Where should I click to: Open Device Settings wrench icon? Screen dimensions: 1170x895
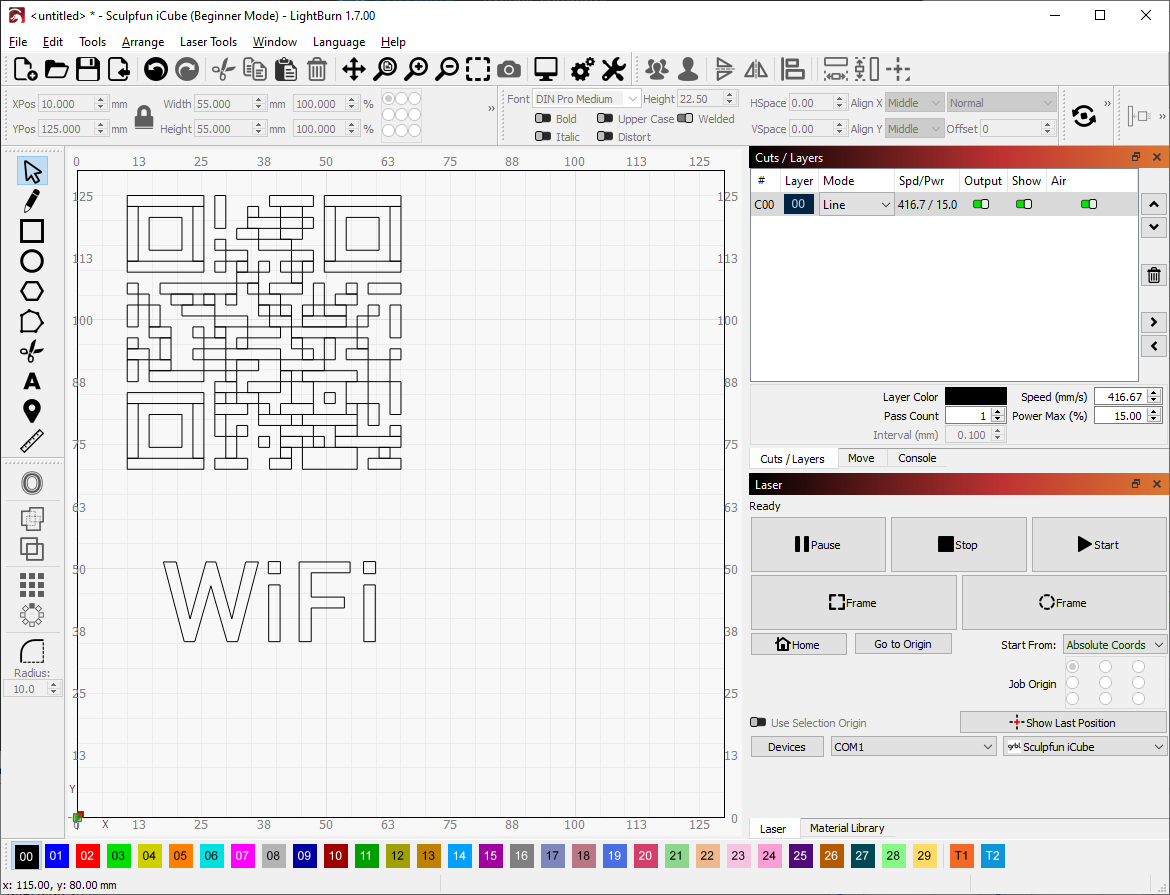[x=613, y=69]
